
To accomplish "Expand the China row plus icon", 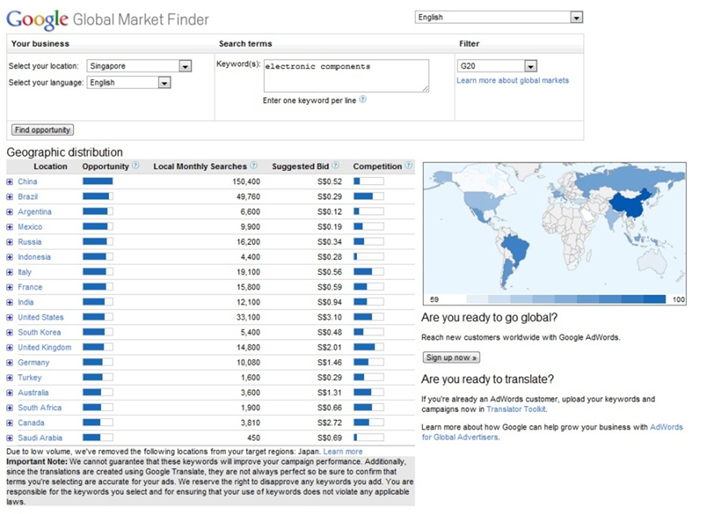I will pos(10,182).
